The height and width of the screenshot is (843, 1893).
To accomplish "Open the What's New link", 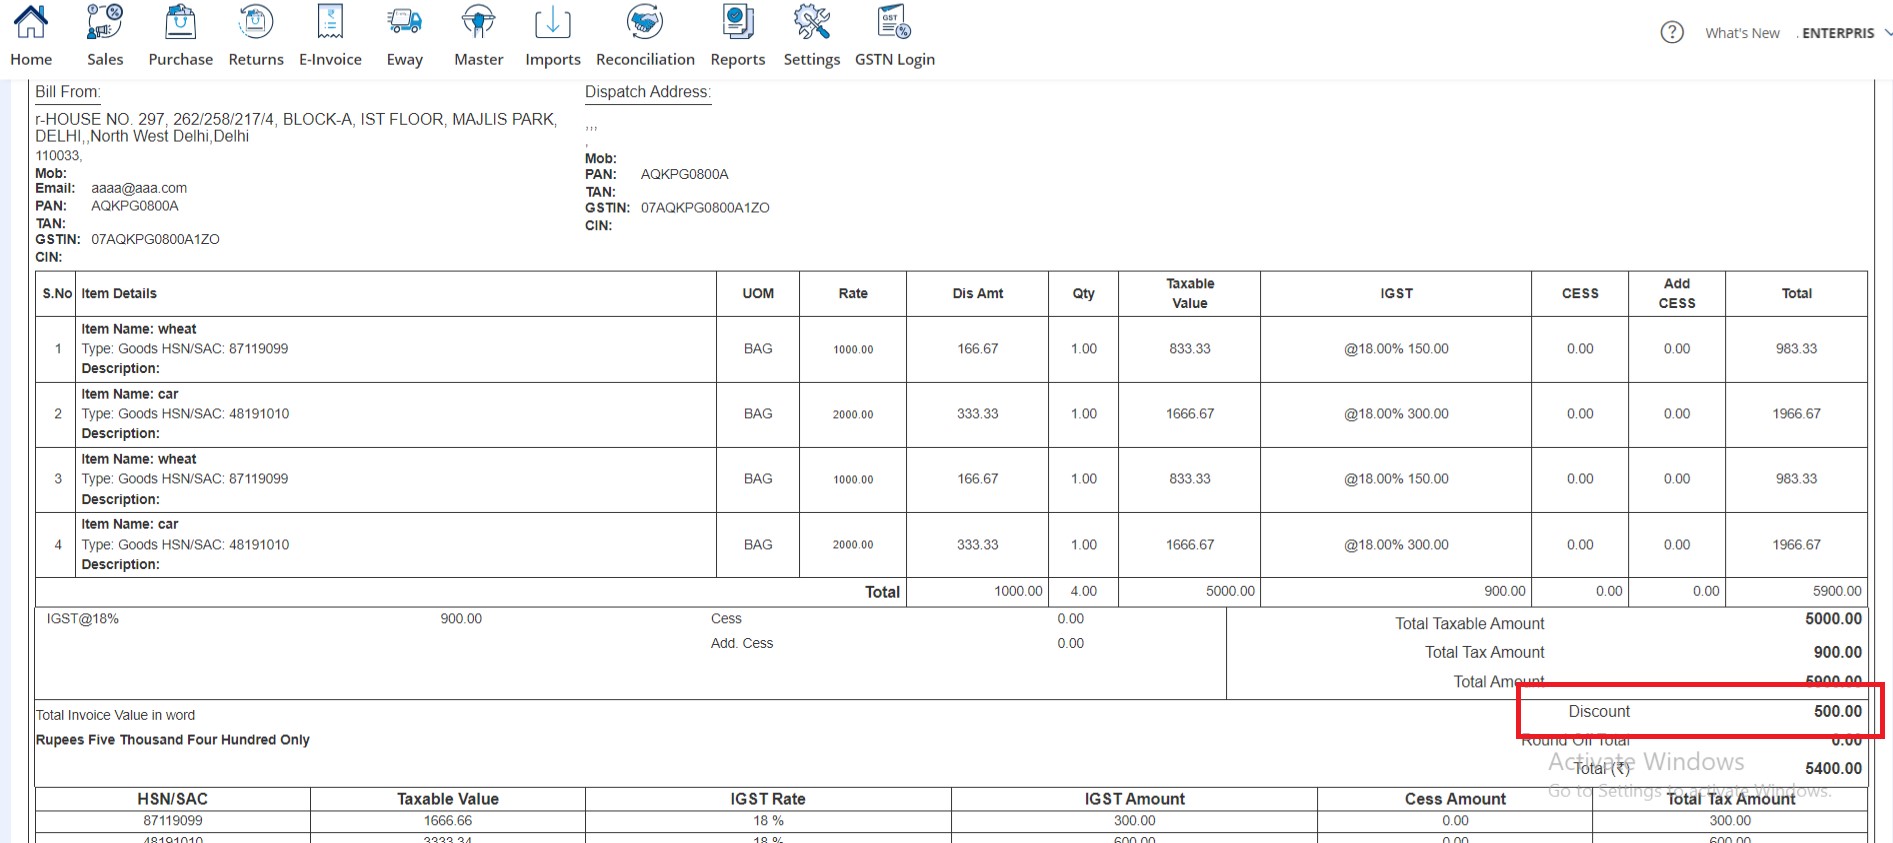I will (1742, 33).
